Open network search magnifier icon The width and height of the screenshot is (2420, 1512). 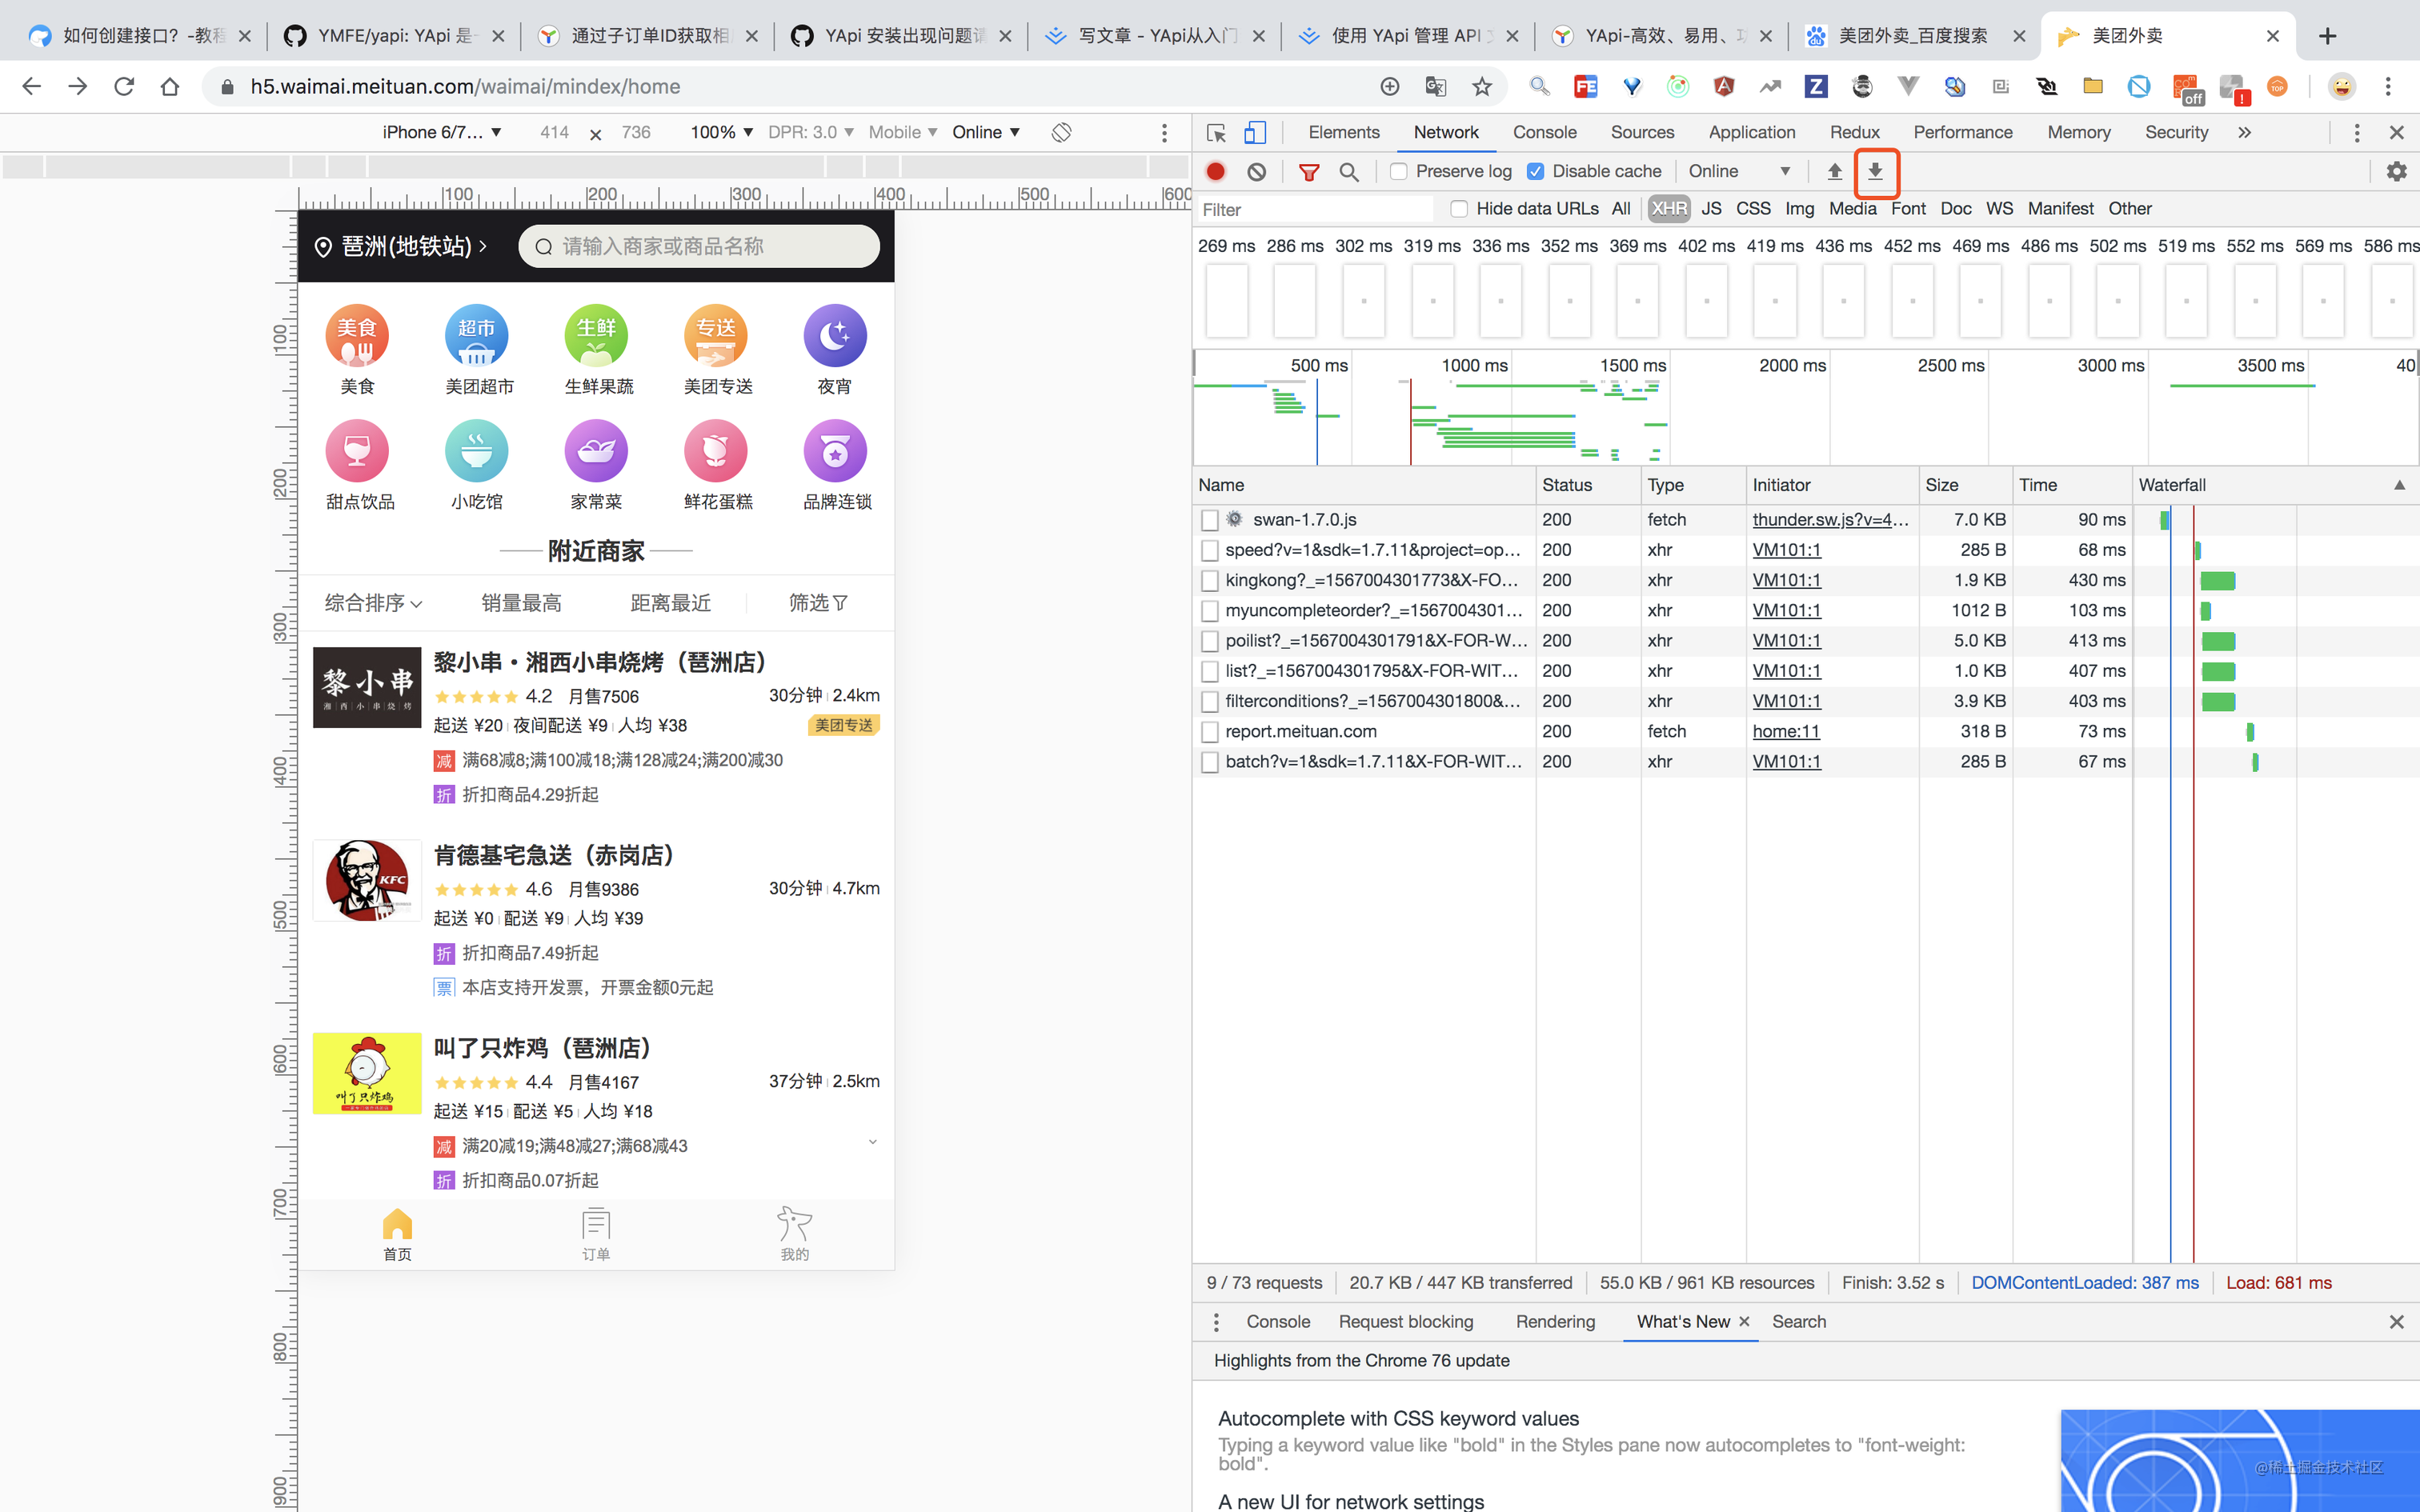click(1348, 171)
